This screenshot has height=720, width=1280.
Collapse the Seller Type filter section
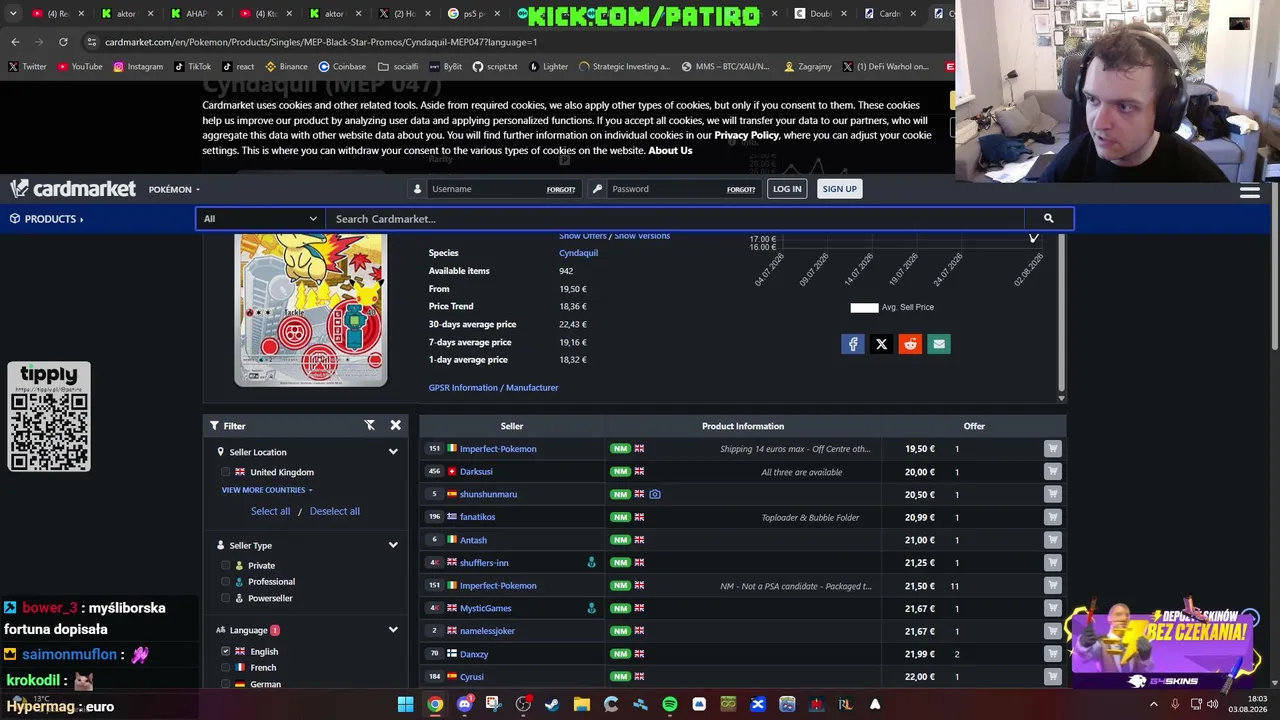[x=393, y=545]
